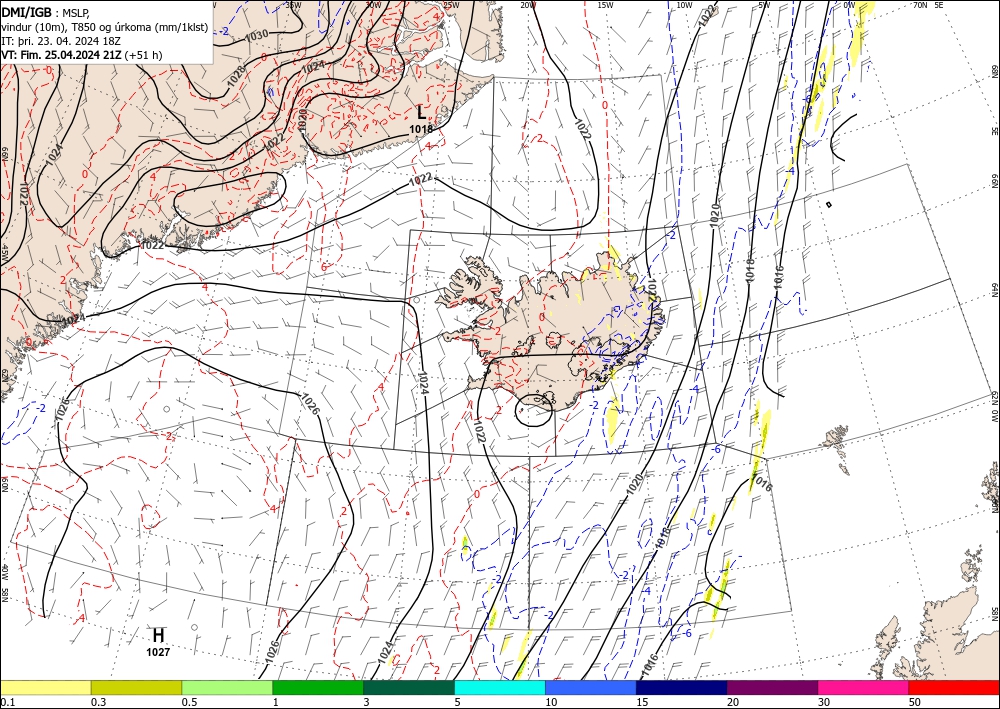This screenshot has width=1000, height=709.
Task: Click the "VT: Fim. 25.04.2024 21Z" valid time
Action: click(x=61, y=55)
